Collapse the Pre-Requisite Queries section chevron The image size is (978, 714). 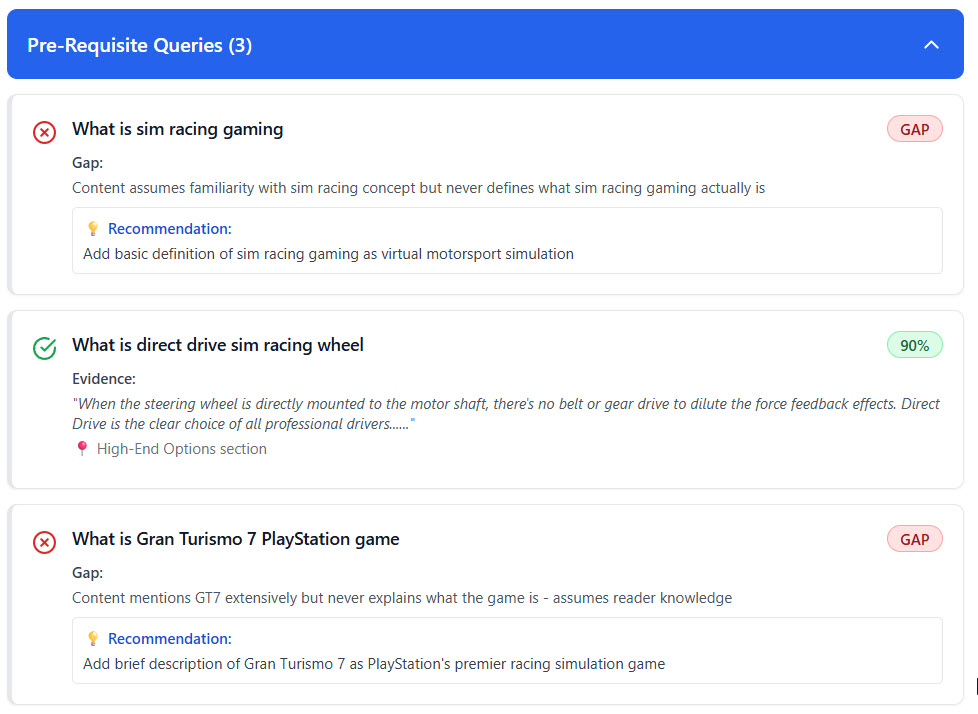point(931,45)
